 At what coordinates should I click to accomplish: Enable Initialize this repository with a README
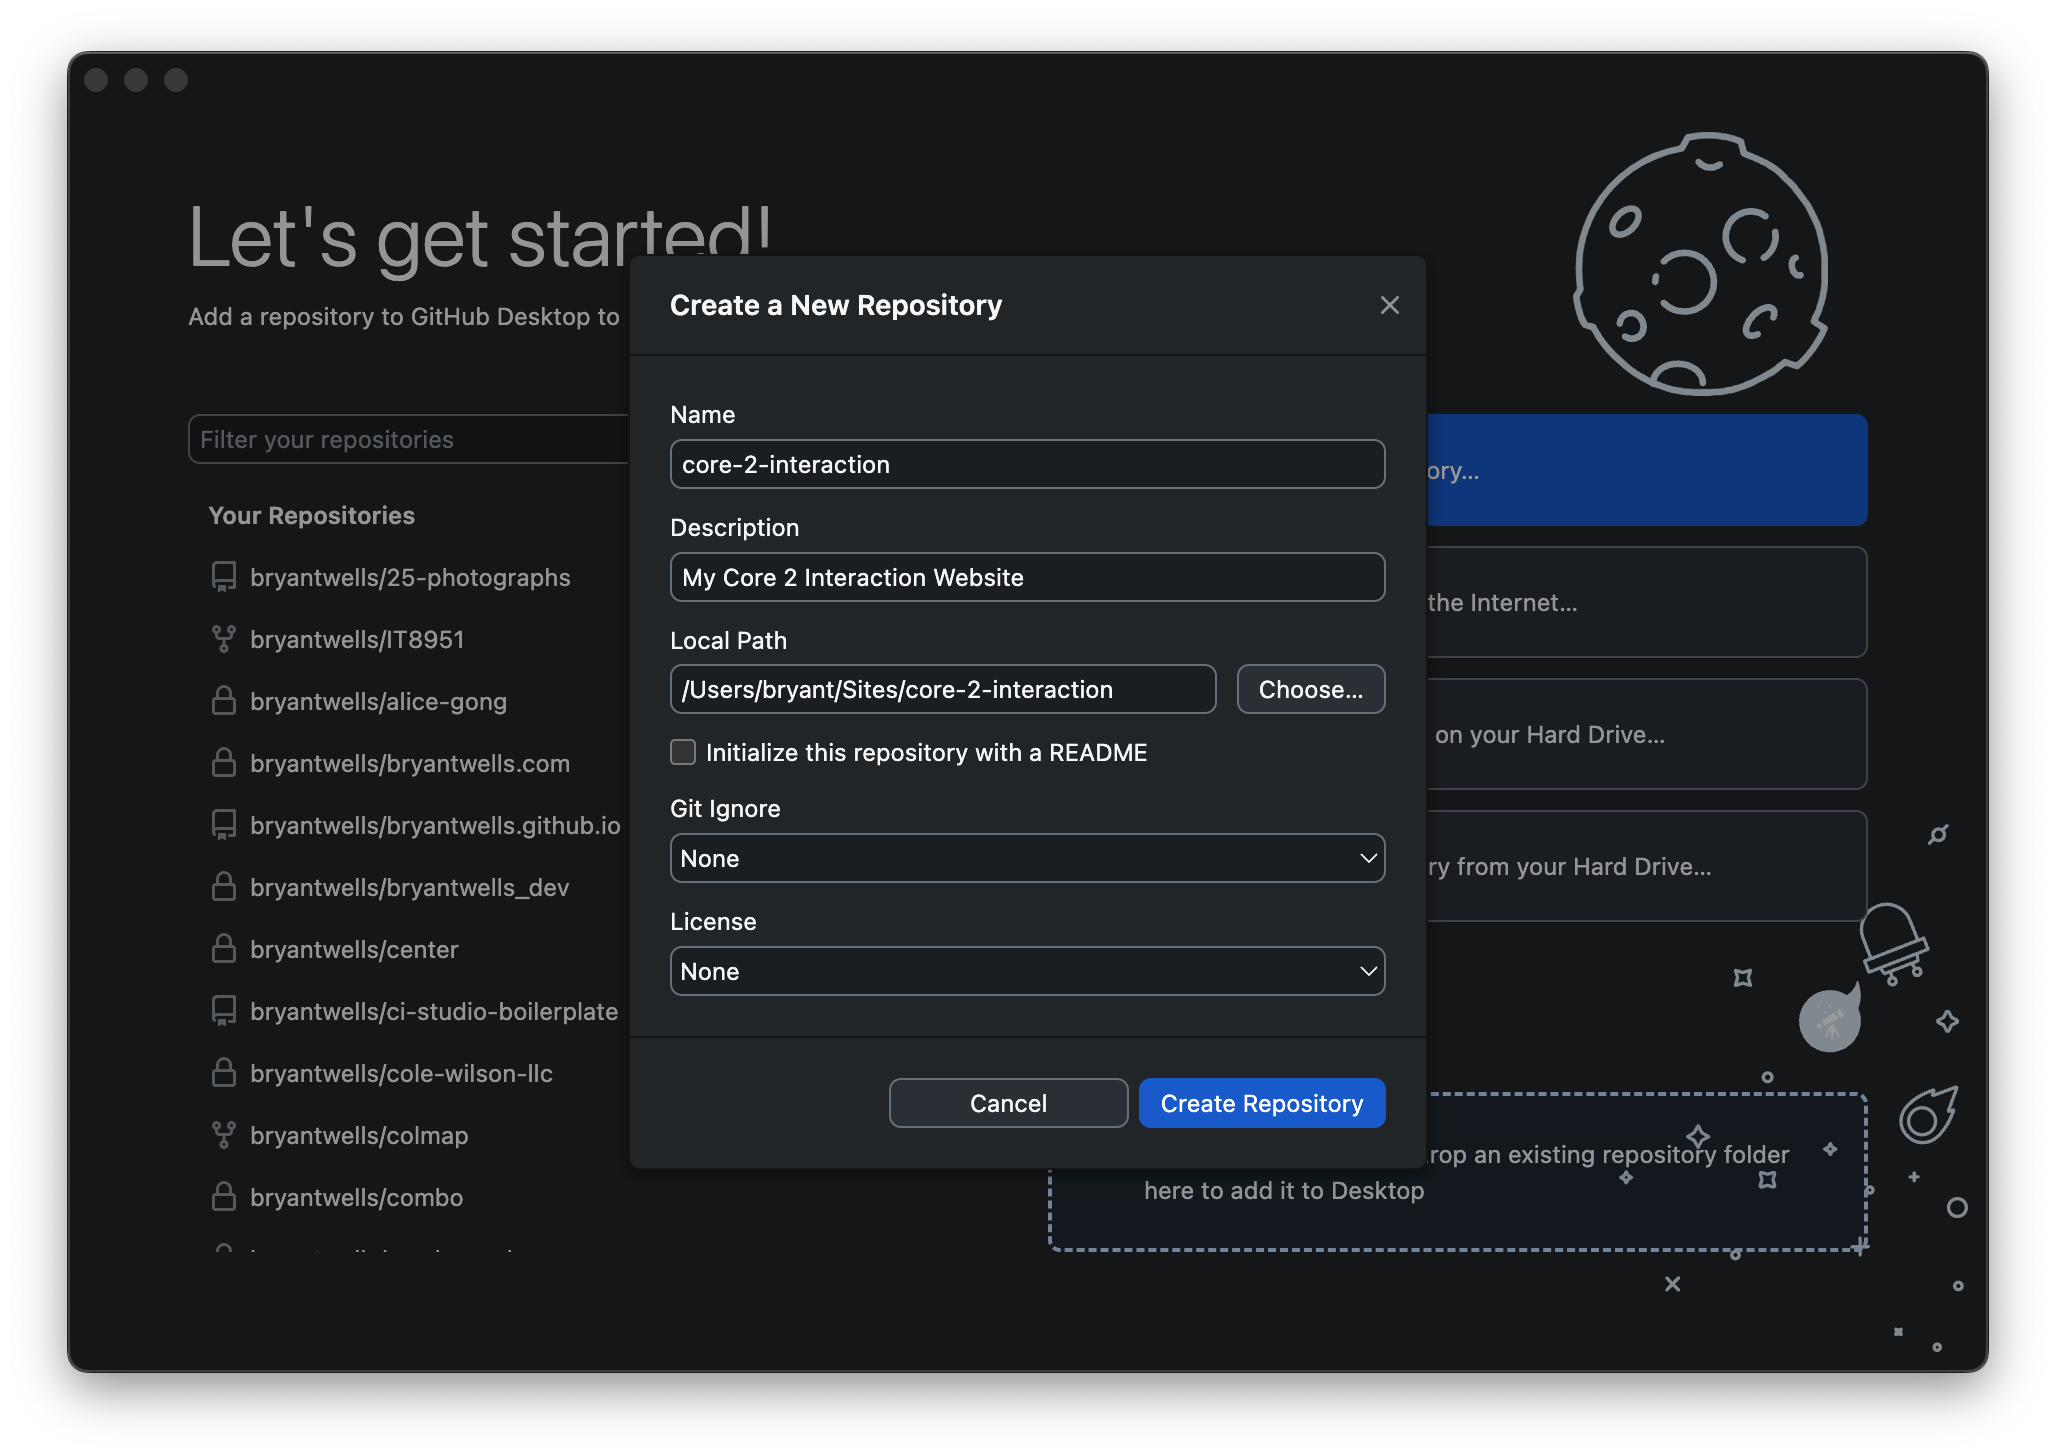[x=683, y=752]
